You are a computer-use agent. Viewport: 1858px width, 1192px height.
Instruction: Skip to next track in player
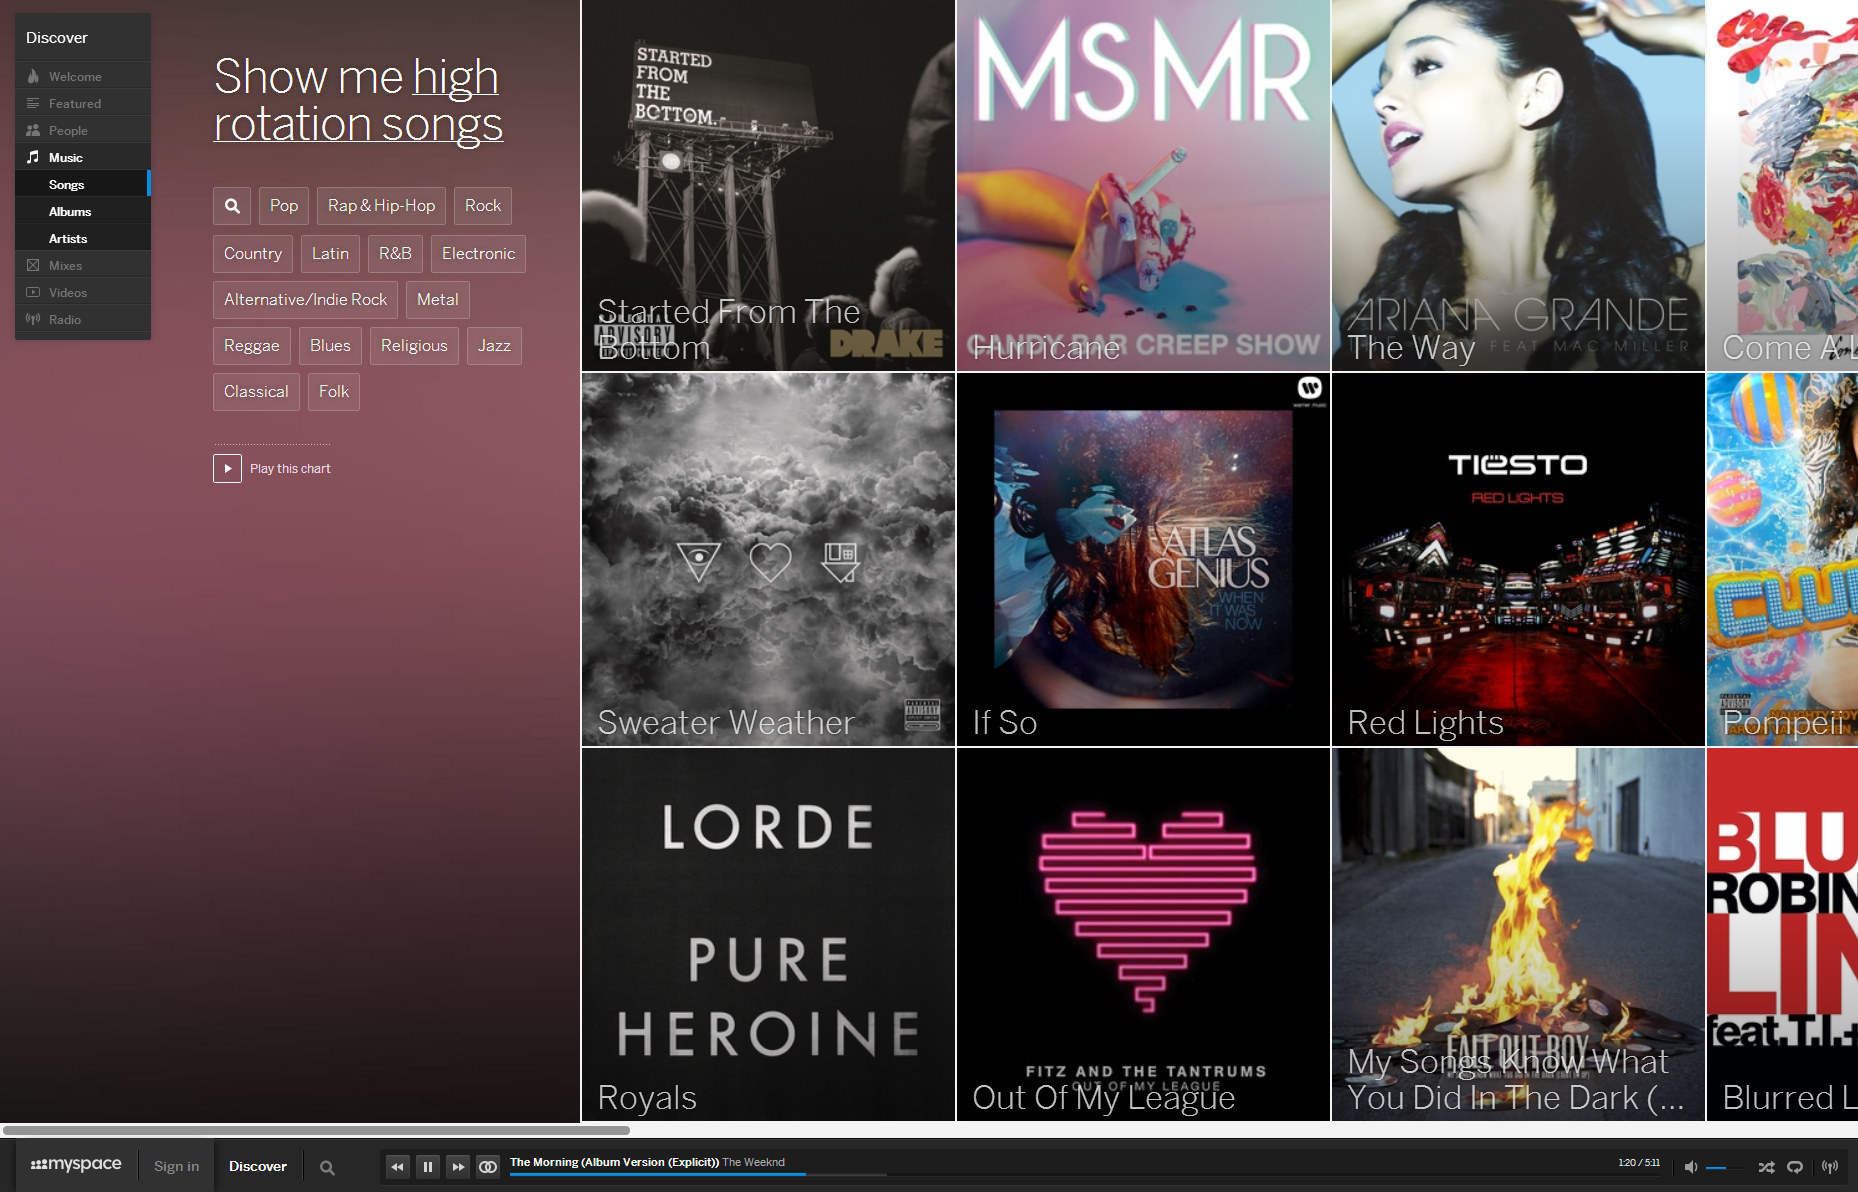(458, 1167)
